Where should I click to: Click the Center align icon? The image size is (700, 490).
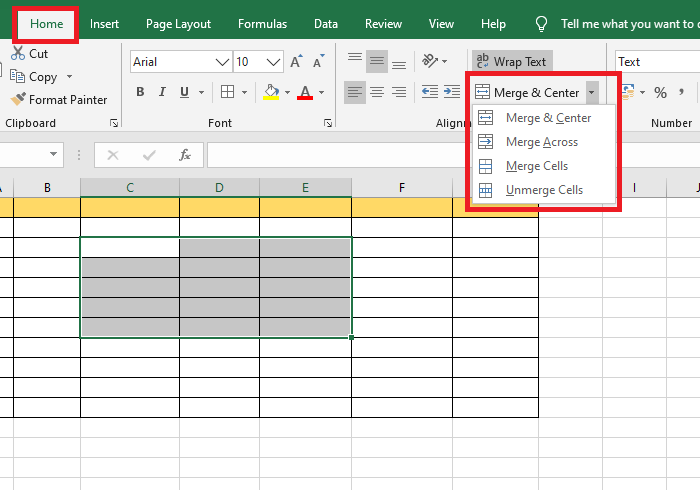377,92
